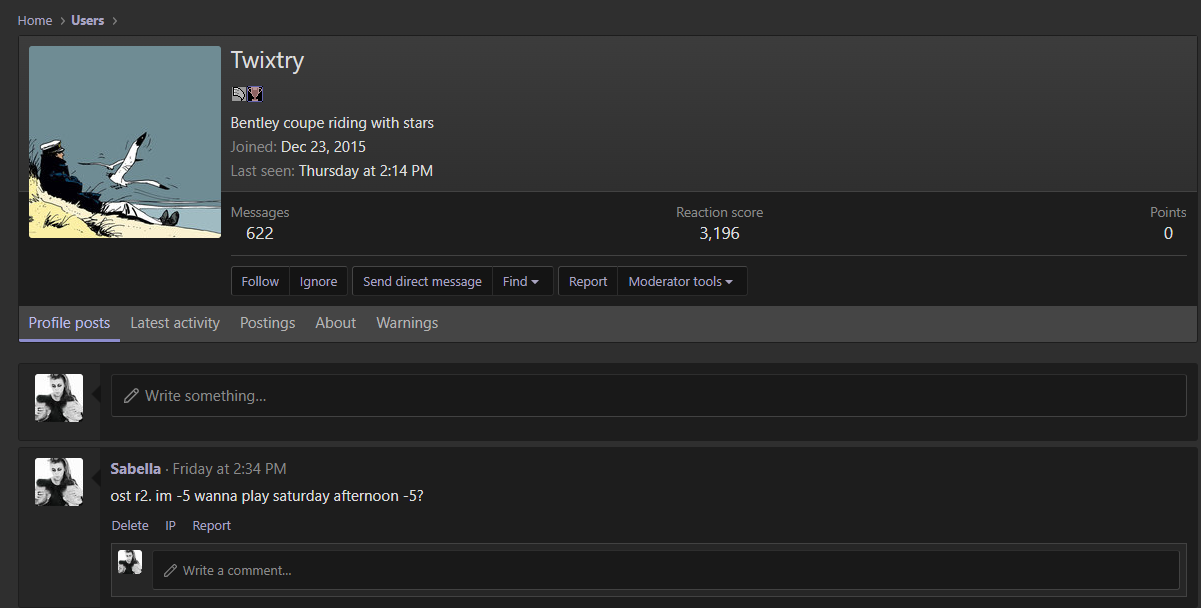
Task: Open the Postings tab
Action: coord(267,323)
